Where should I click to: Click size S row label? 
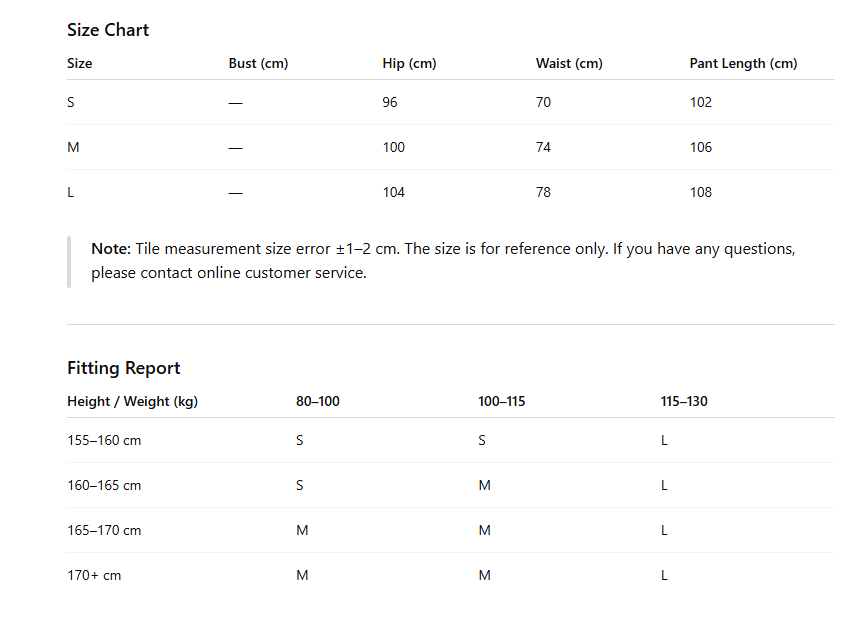71,102
